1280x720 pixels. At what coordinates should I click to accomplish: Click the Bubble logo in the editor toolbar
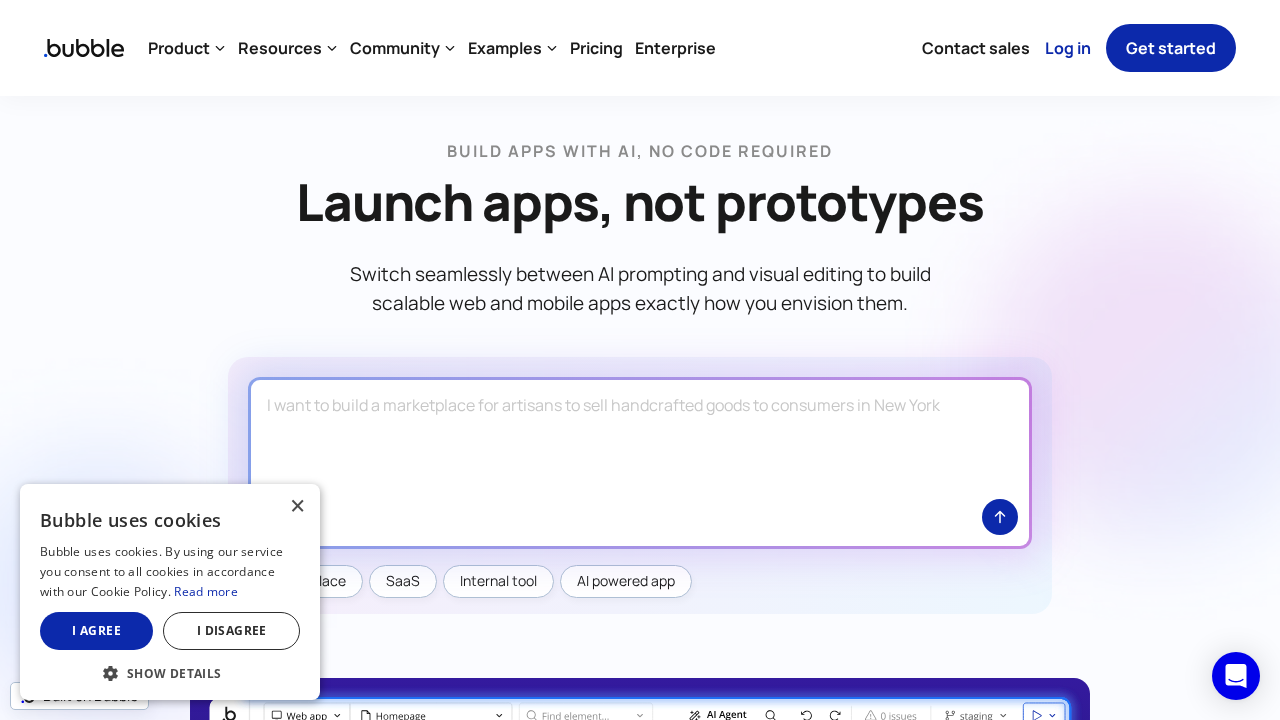(x=230, y=714)
